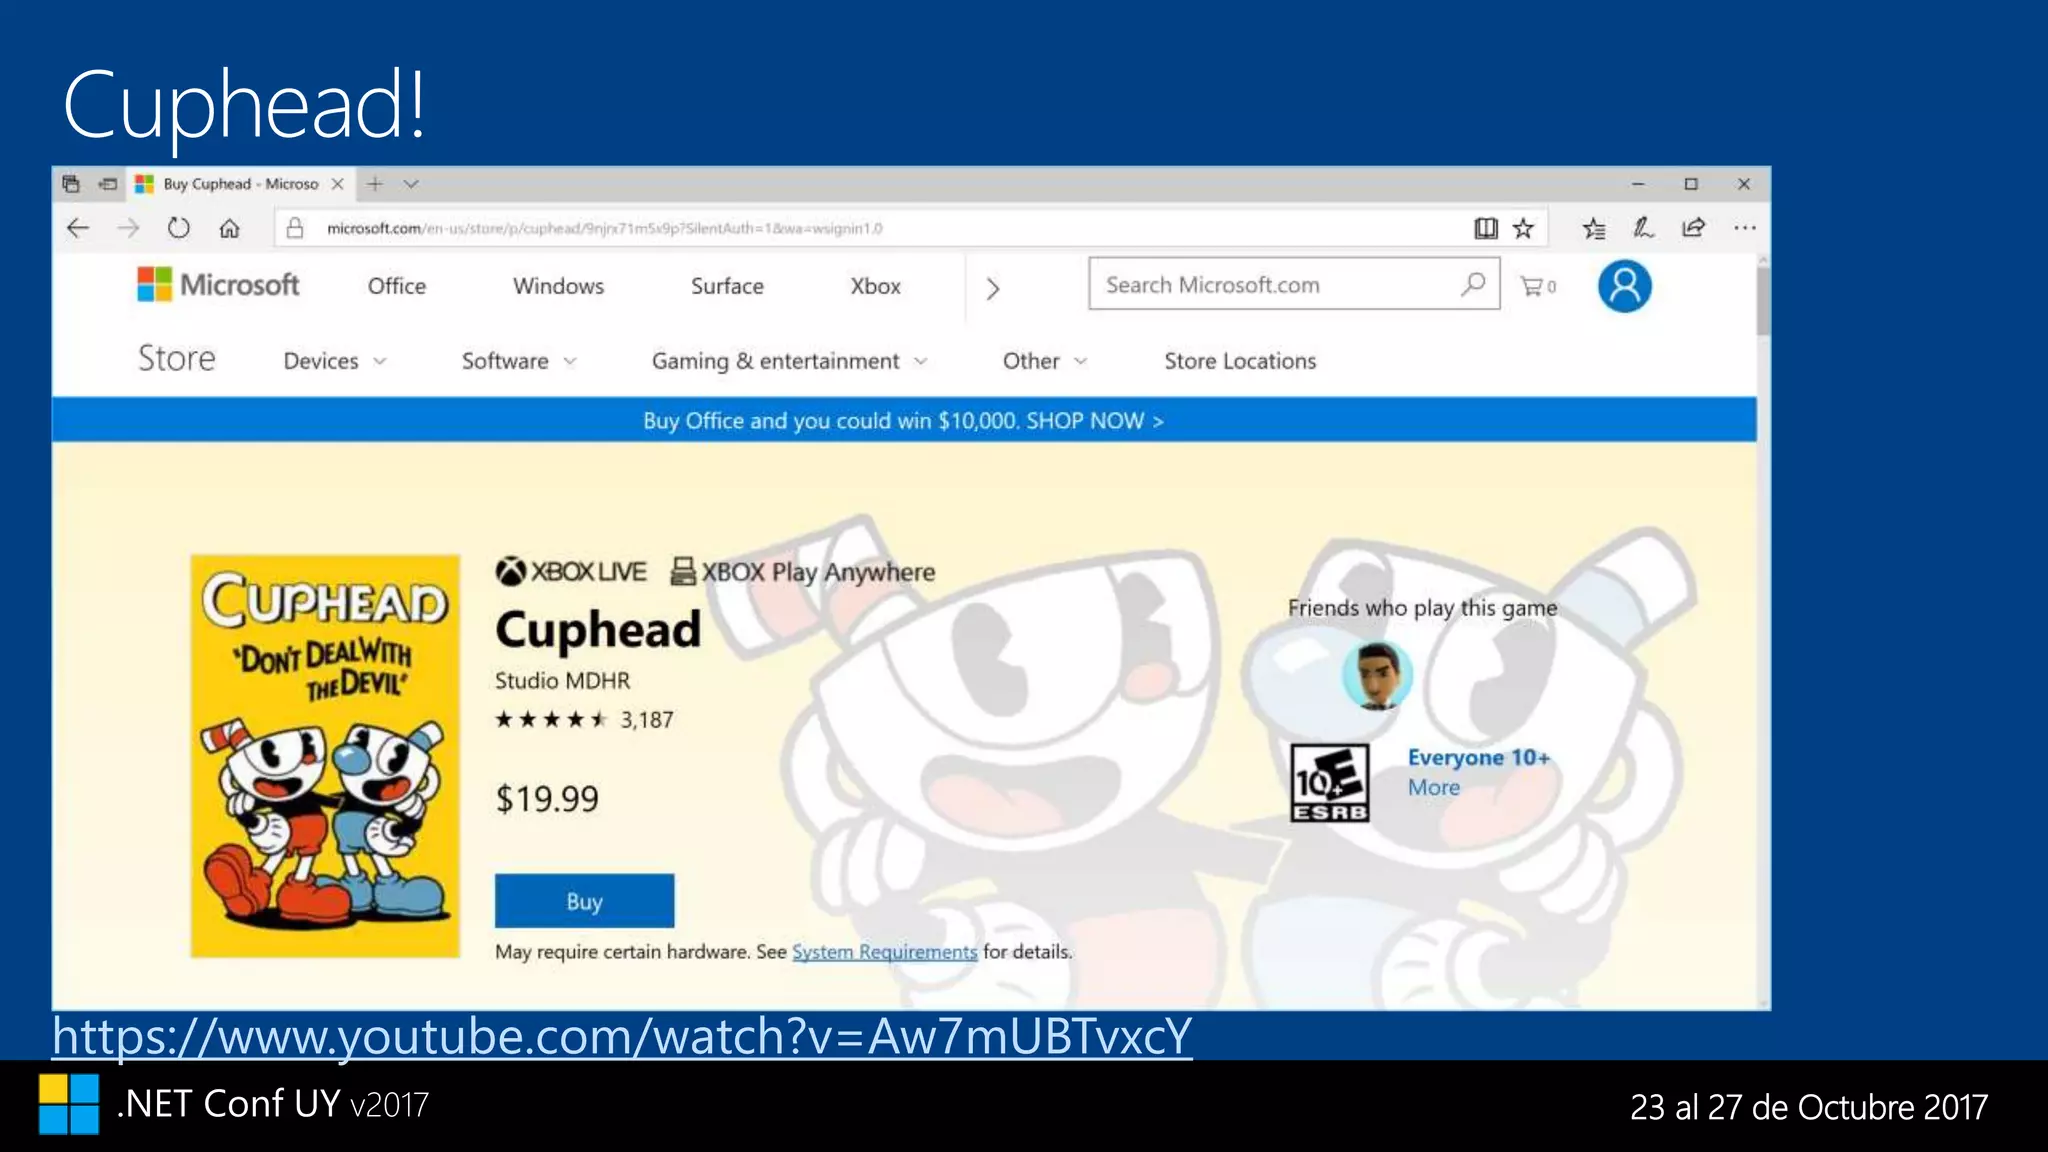Open the Surface menu item
Image resolution: width=2048 pixels, height=1152 pixels.
coord(727,286)
